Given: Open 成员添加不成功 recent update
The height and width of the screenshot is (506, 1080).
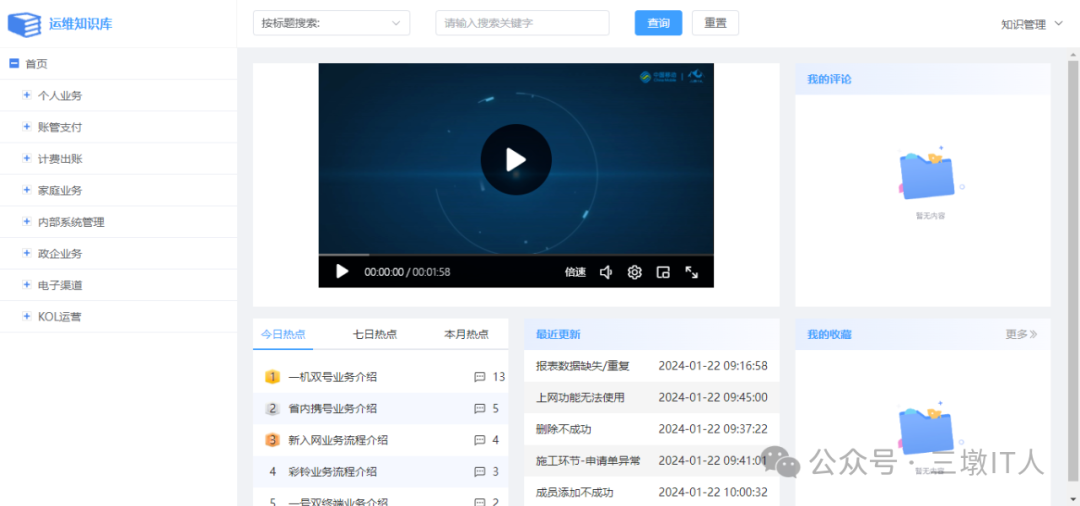Looking at the screenshot, I should click(x=574, y=493).
